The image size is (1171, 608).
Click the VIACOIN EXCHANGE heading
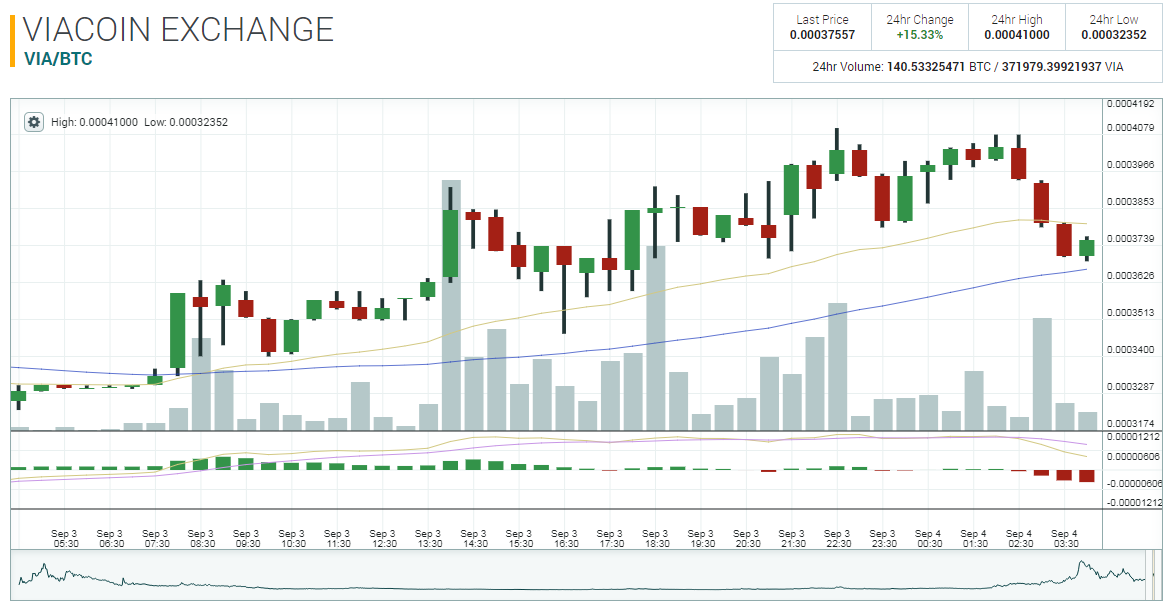coord(178,30)
